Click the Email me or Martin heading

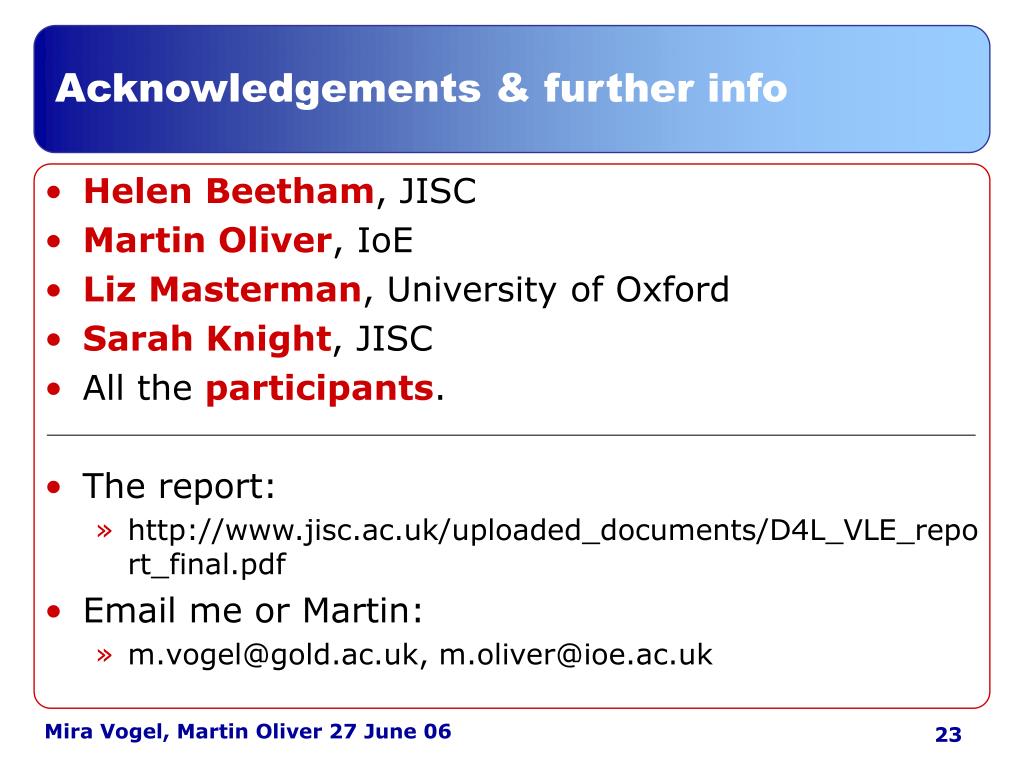pos(253,611)
